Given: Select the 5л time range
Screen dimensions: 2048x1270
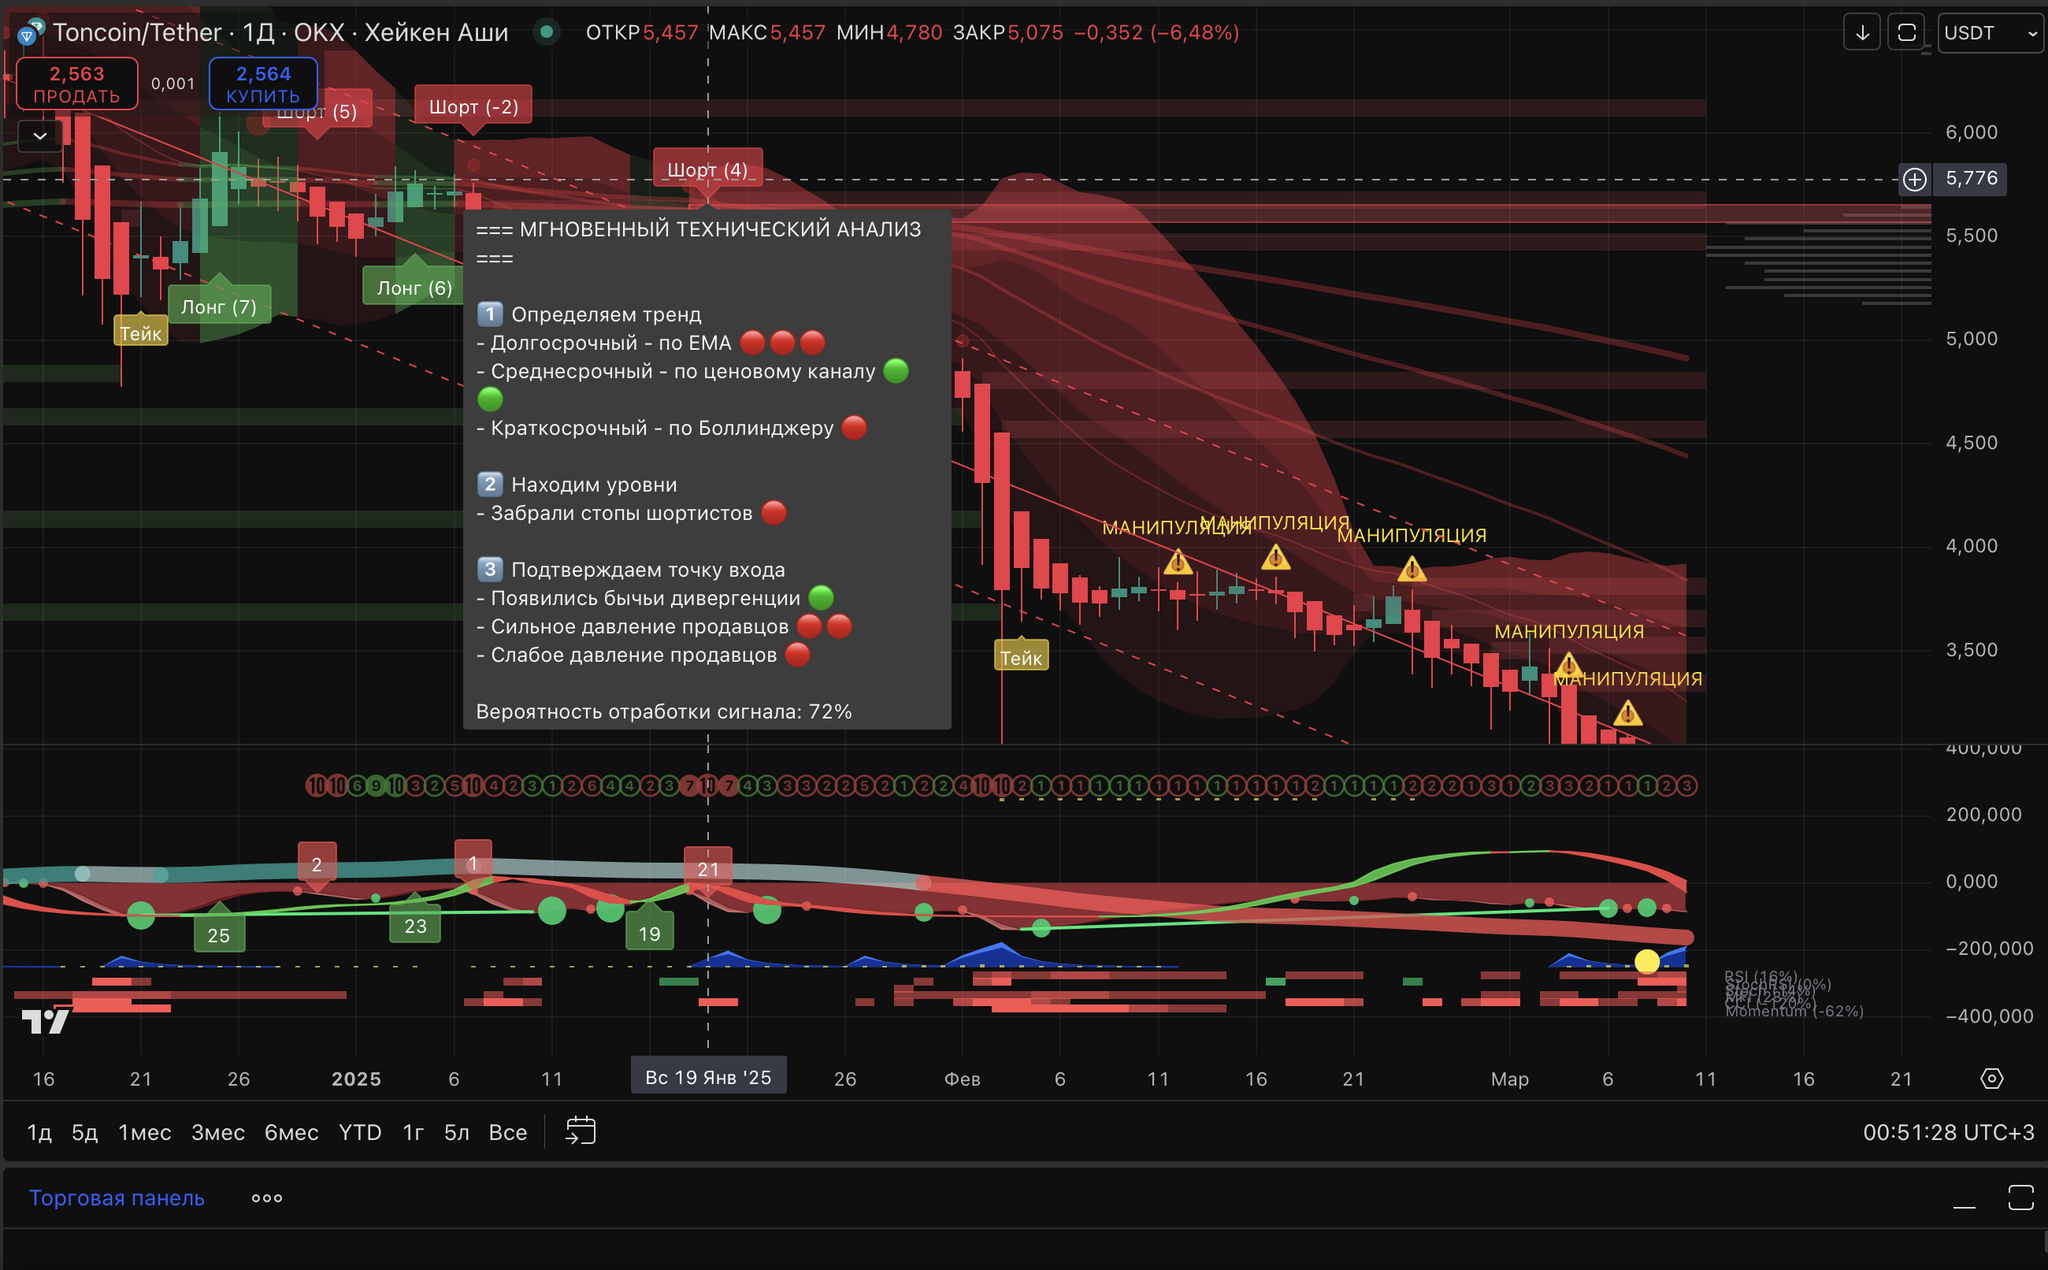Looking at the screenshot, I should point(456,1132).
